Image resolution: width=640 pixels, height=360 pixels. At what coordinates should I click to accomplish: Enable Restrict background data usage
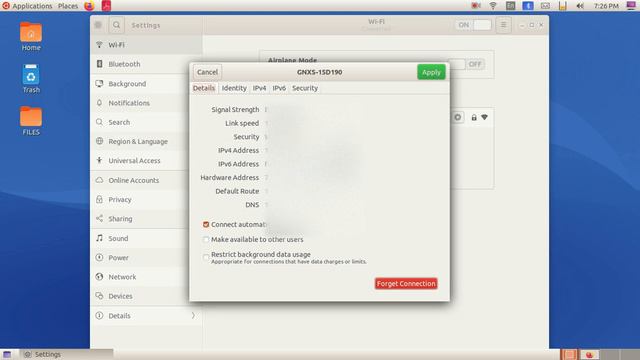click(x=206, y=257)
